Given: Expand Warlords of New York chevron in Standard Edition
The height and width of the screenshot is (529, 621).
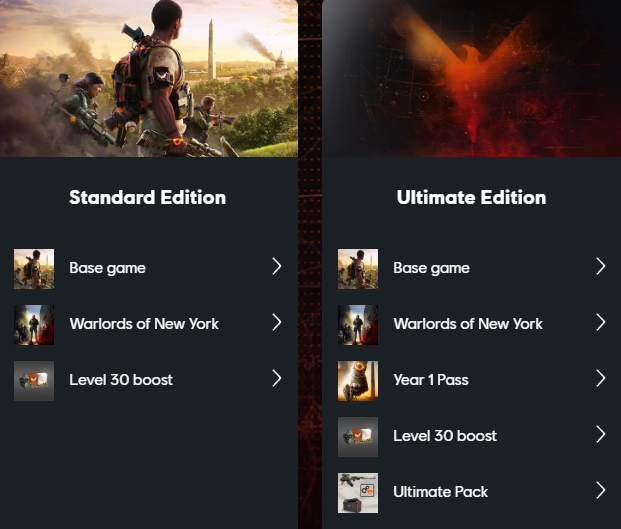Looking at the screenshot, I should tap(277, 322).
